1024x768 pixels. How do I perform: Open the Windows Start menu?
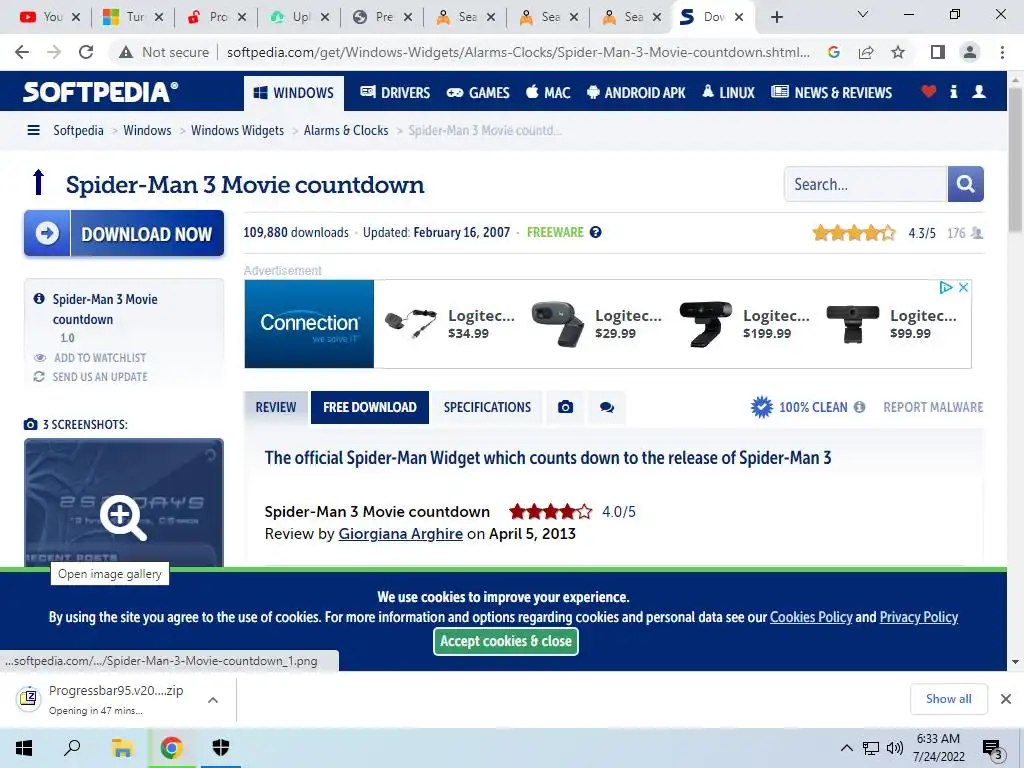tap(24, 748)
